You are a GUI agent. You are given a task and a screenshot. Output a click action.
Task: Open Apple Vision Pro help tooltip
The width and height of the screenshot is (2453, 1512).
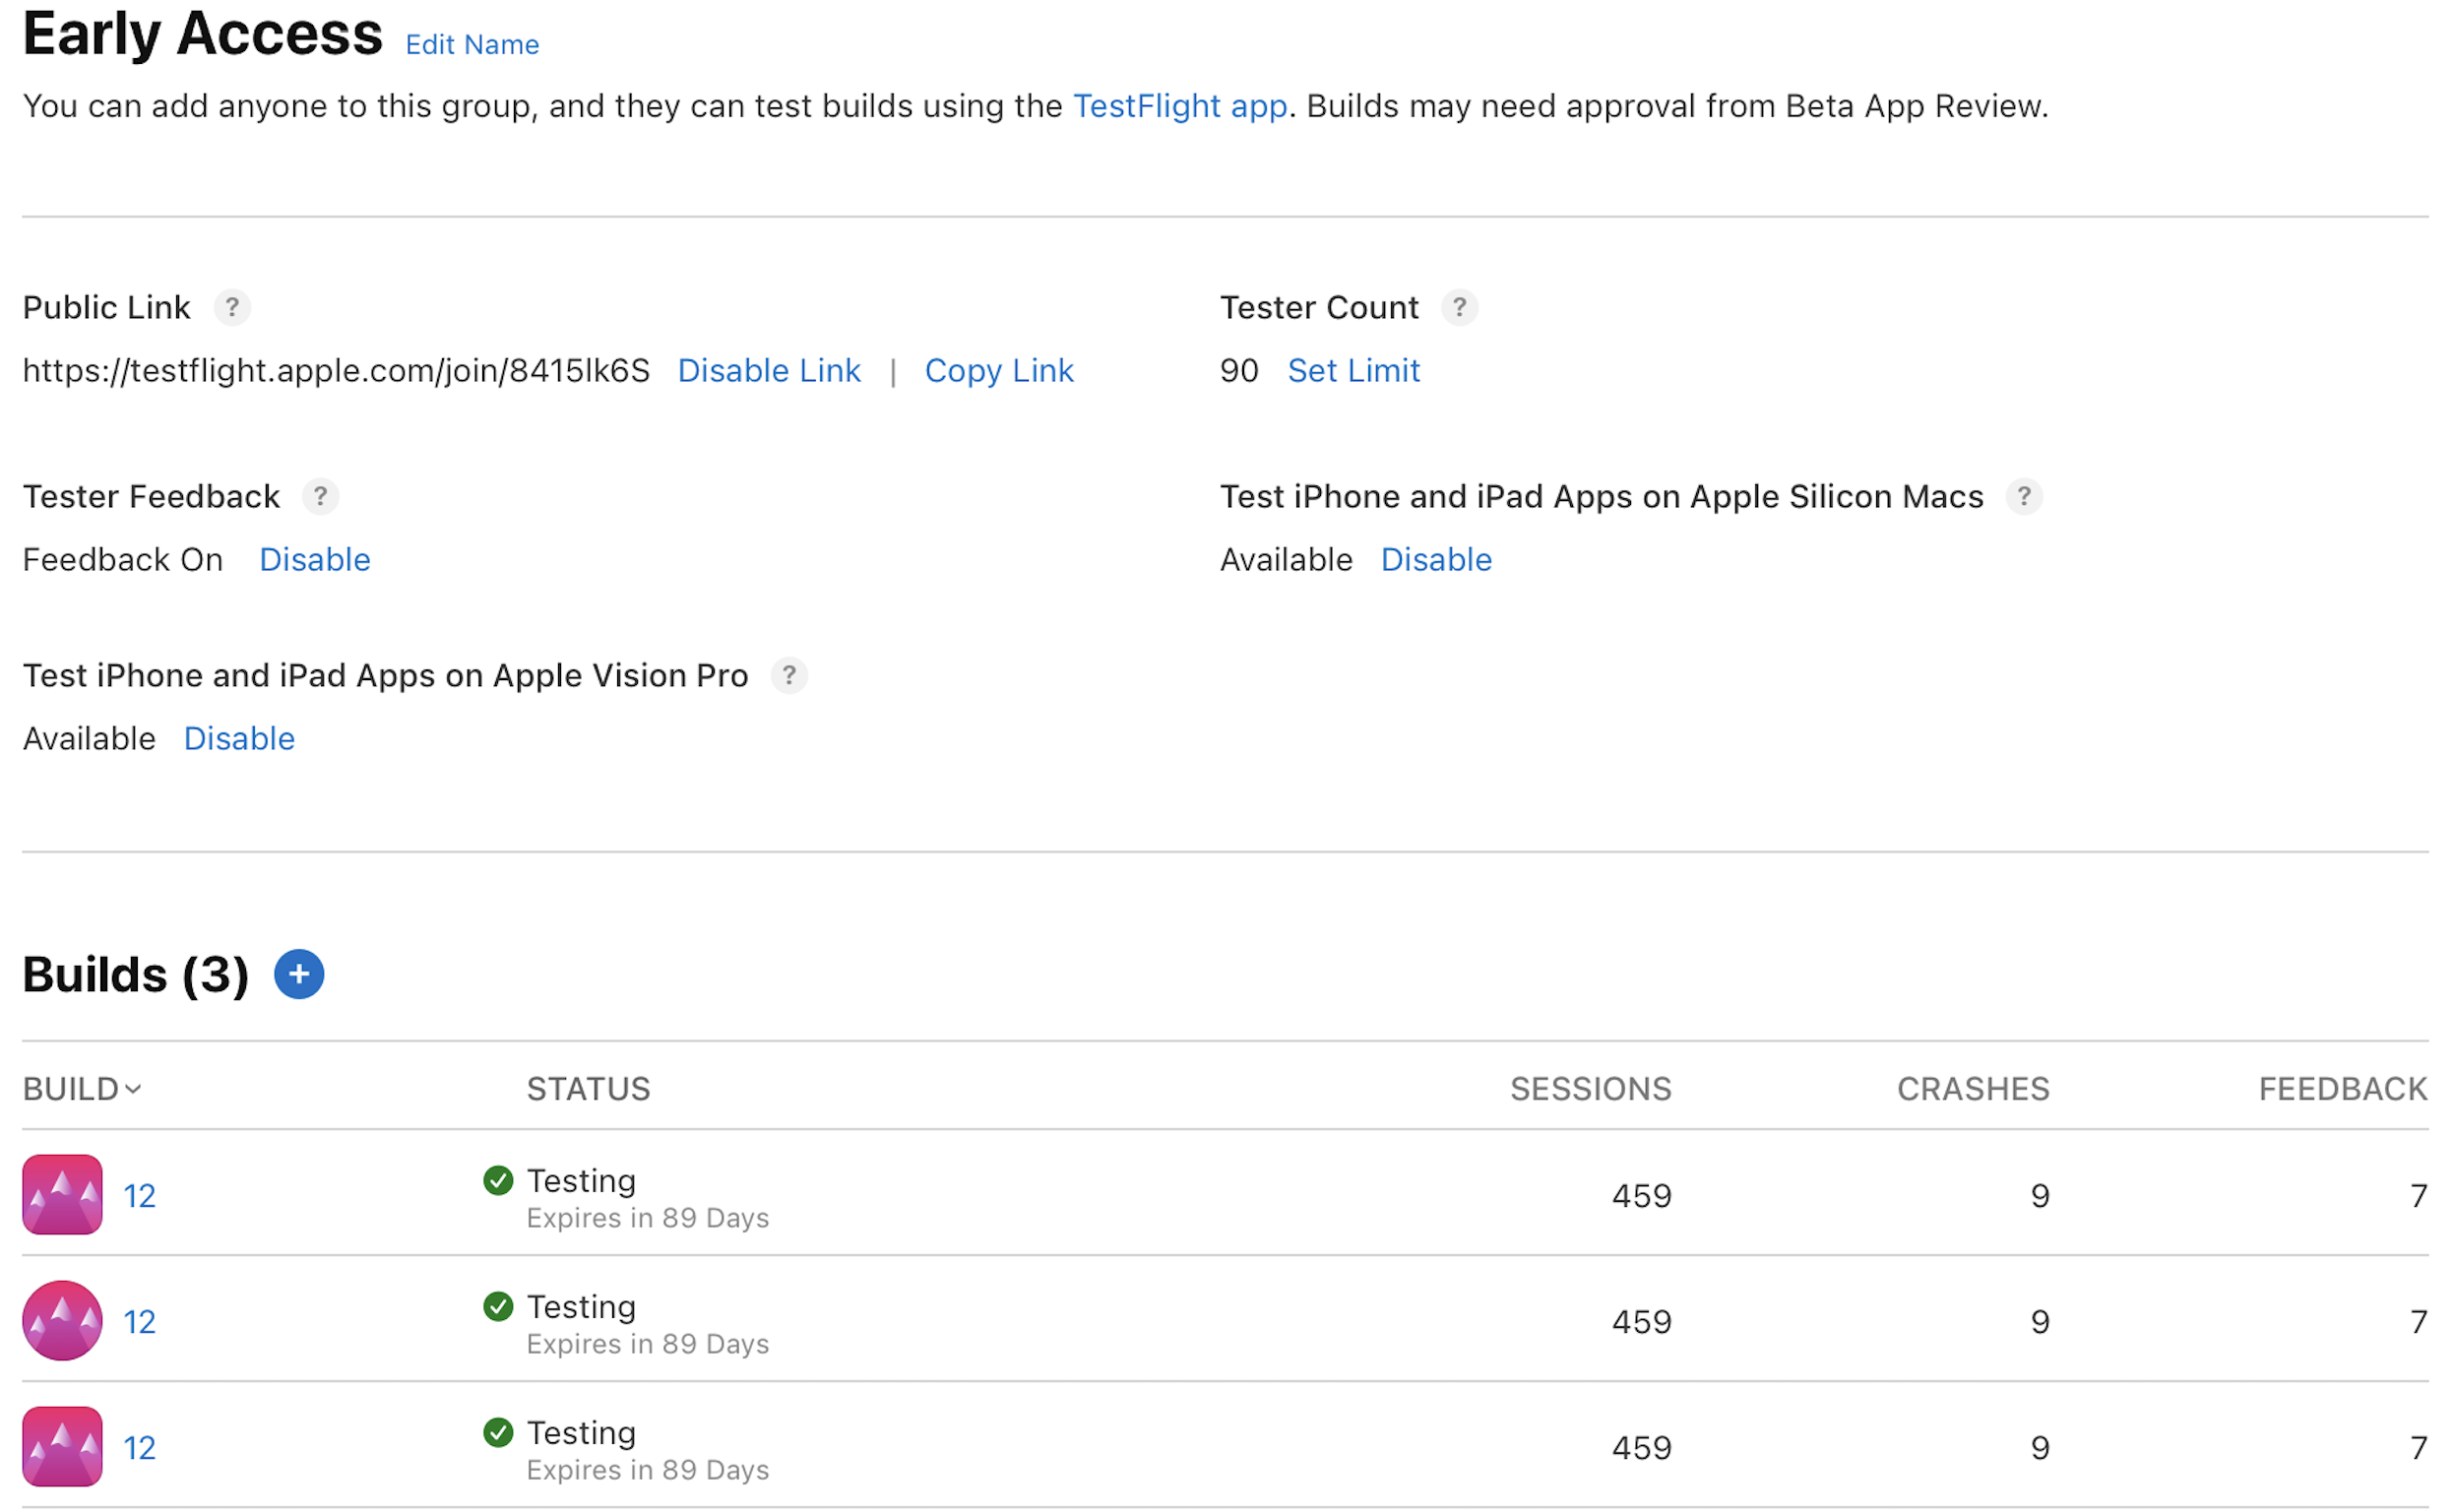click(789, 676)
